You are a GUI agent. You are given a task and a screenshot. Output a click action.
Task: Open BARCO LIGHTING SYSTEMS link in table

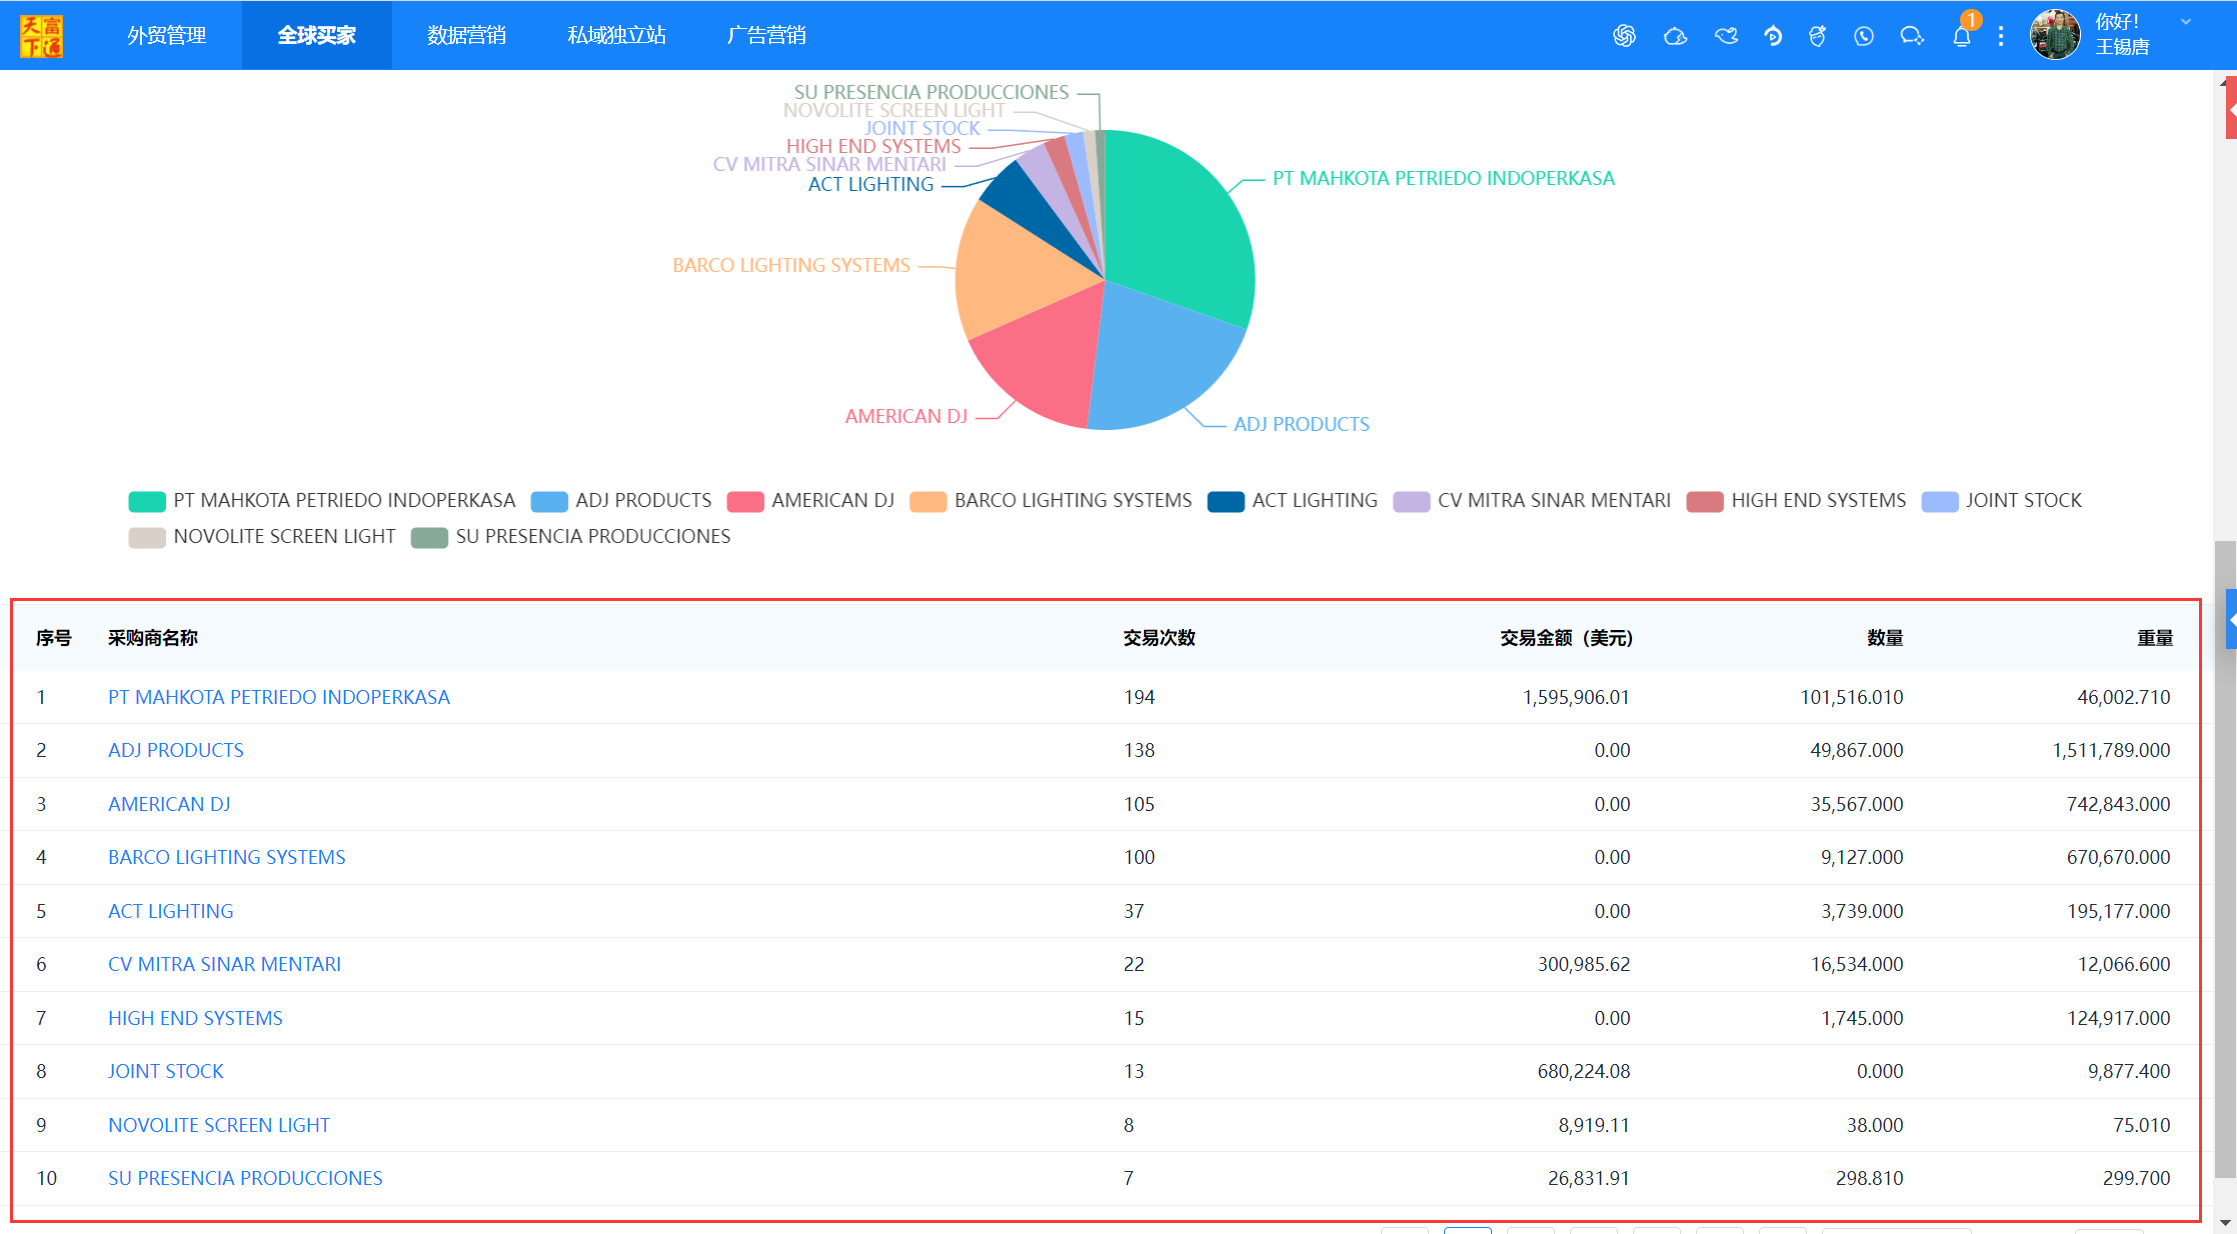coord(227,857)
